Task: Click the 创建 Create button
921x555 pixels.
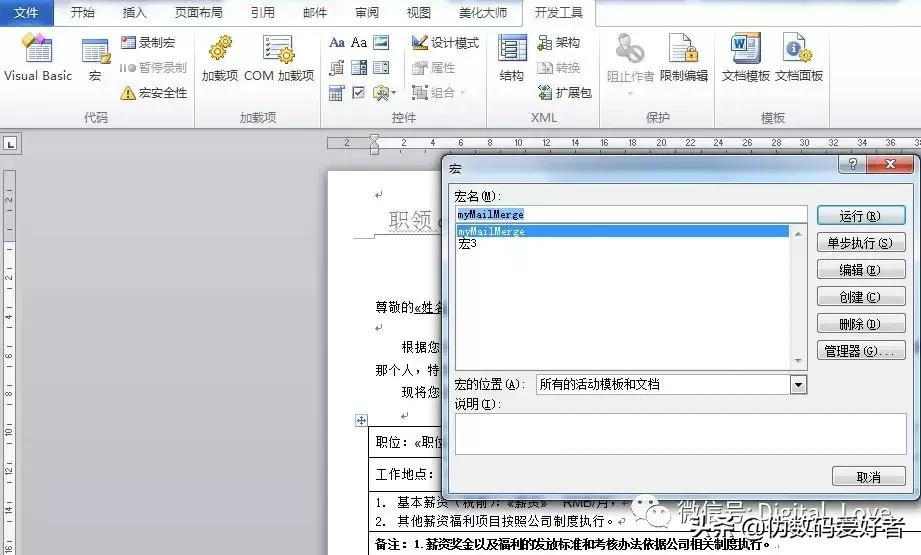Action: 861,297
